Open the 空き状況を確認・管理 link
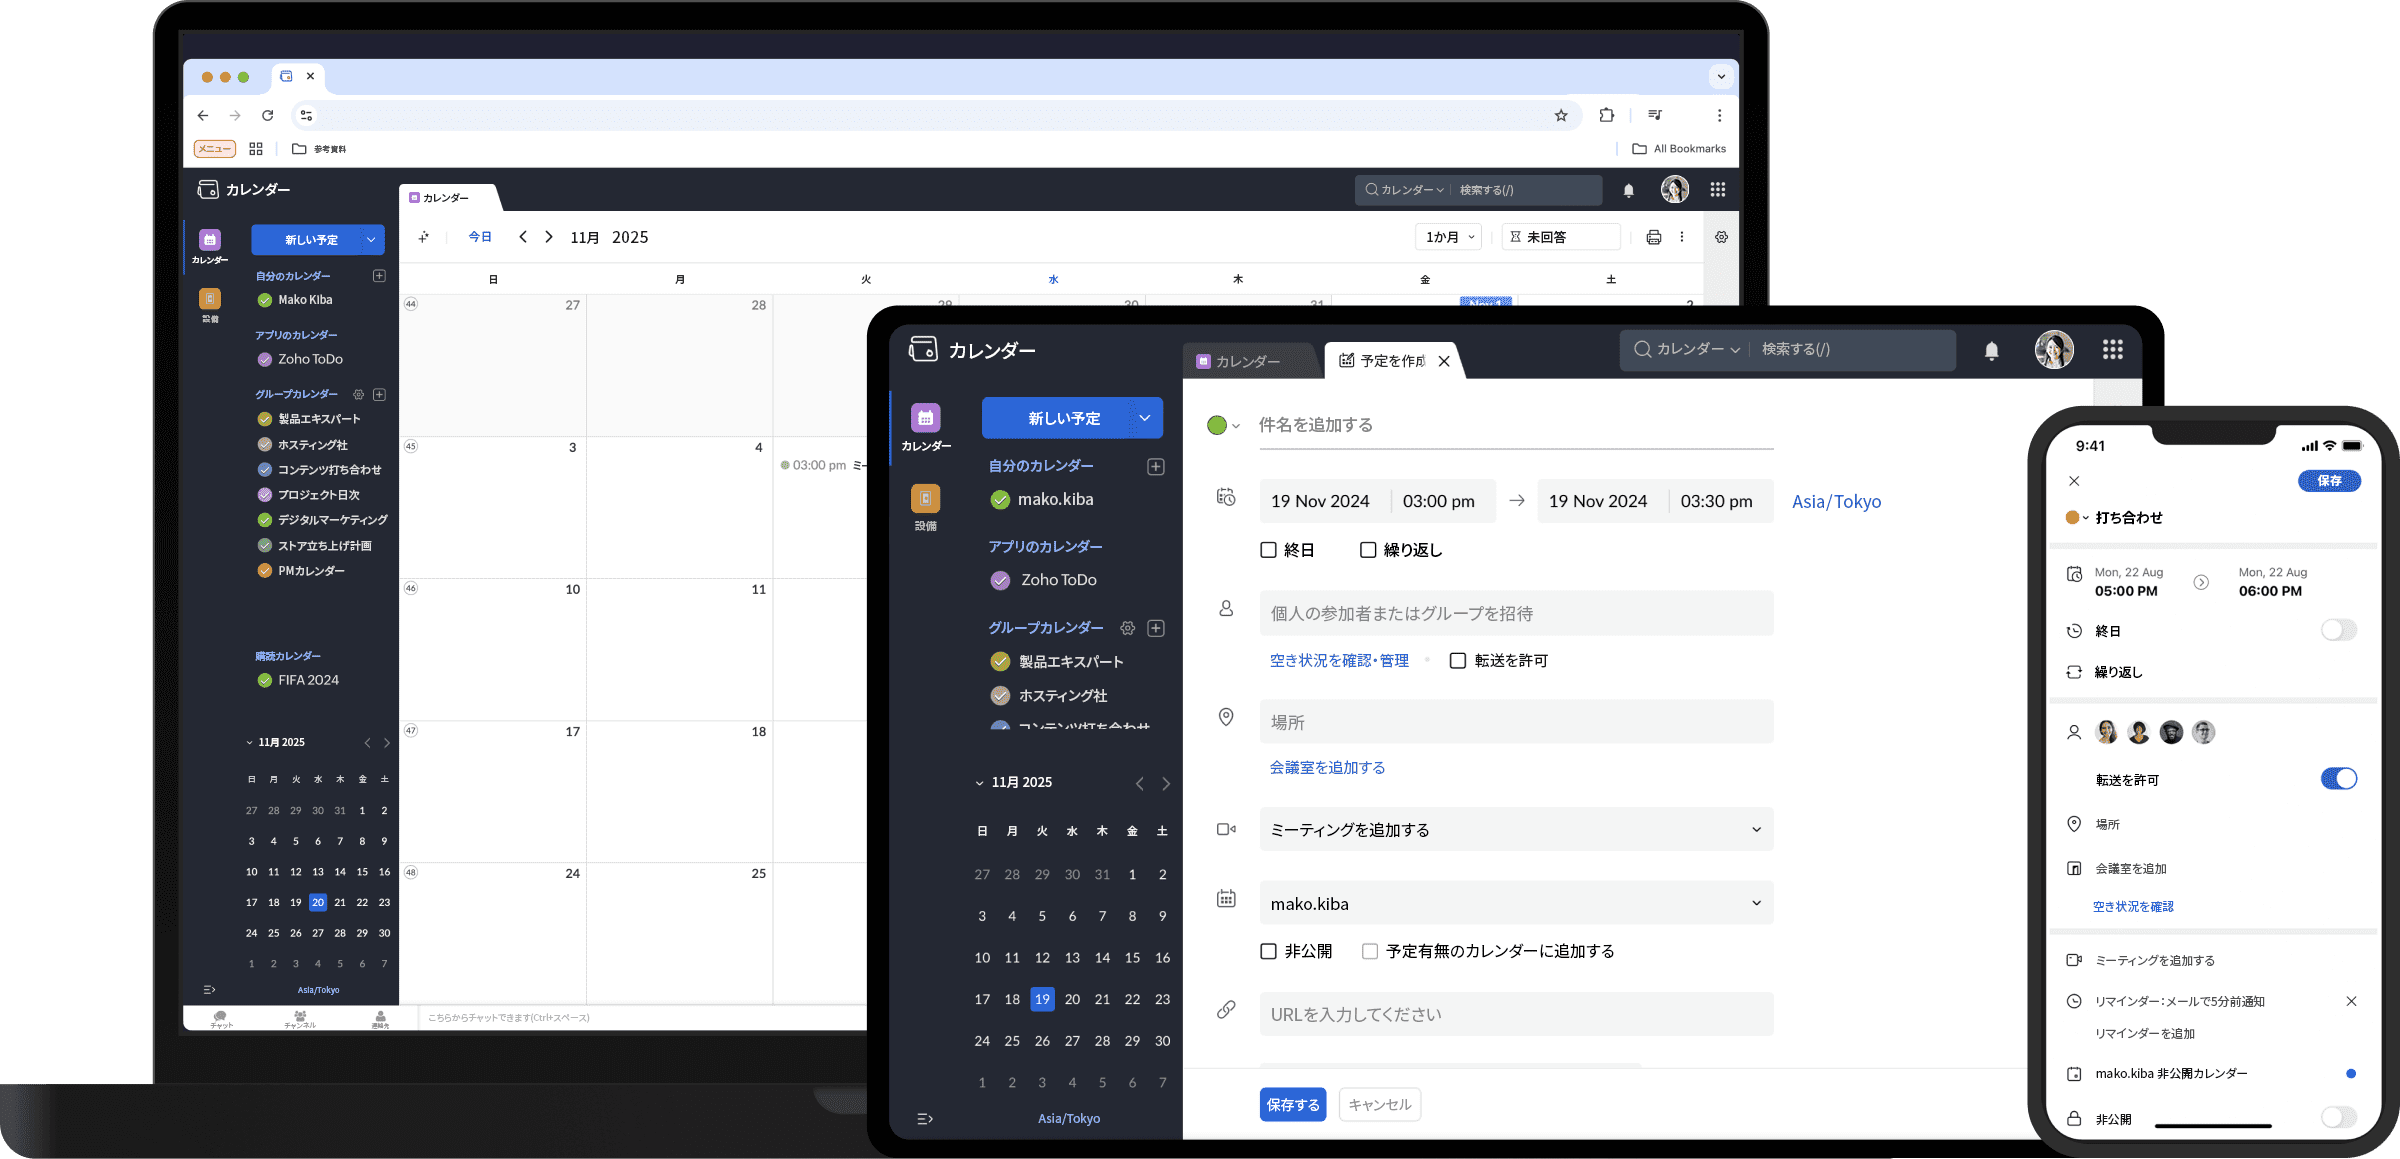The width and height of the screenshot is (2400, 1159). [x=1338, y=660]
